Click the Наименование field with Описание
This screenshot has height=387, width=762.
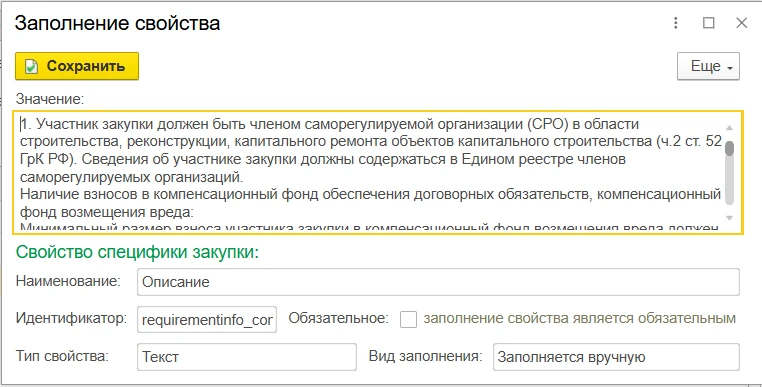click(438, 282)
